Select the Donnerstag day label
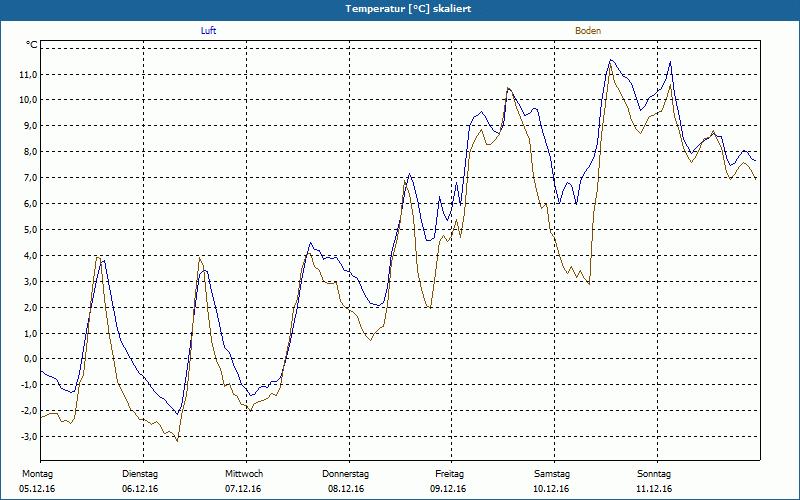The image size is (800, 500). pyautogui.click(x=345, y=474)
